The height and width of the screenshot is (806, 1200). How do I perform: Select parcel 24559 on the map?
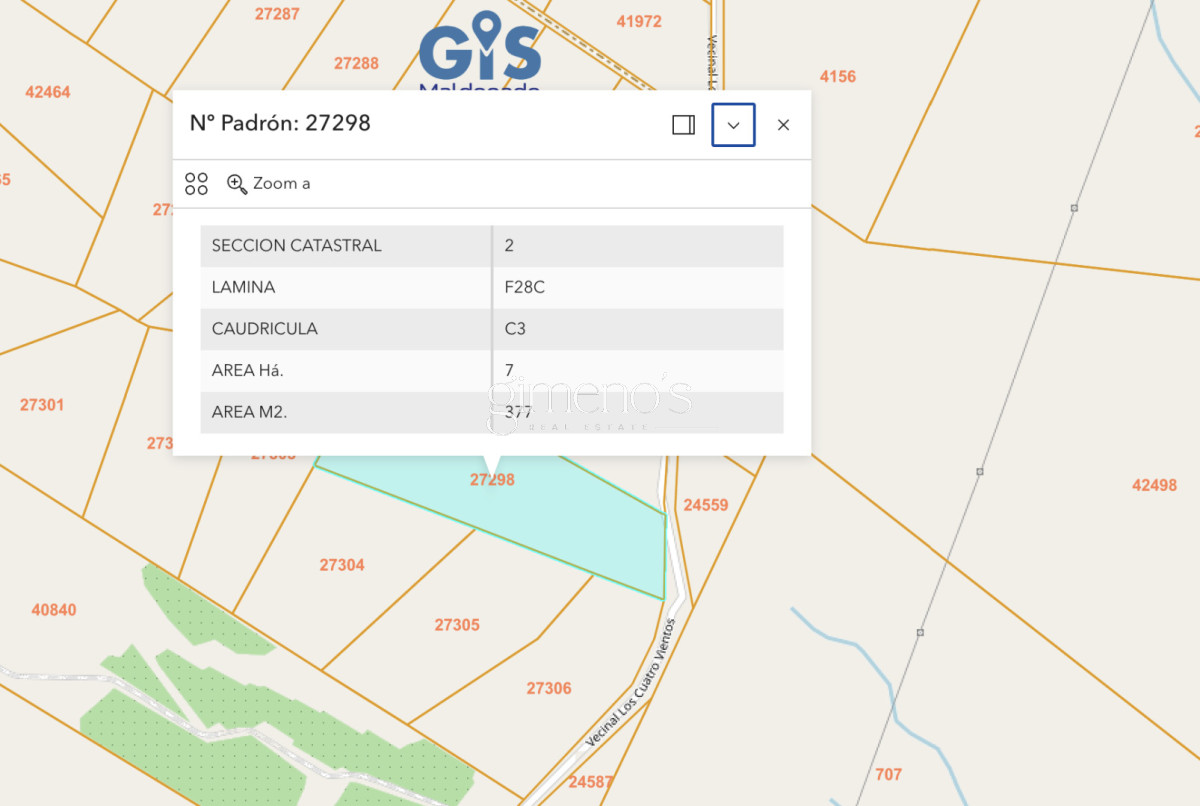point(706,505)
